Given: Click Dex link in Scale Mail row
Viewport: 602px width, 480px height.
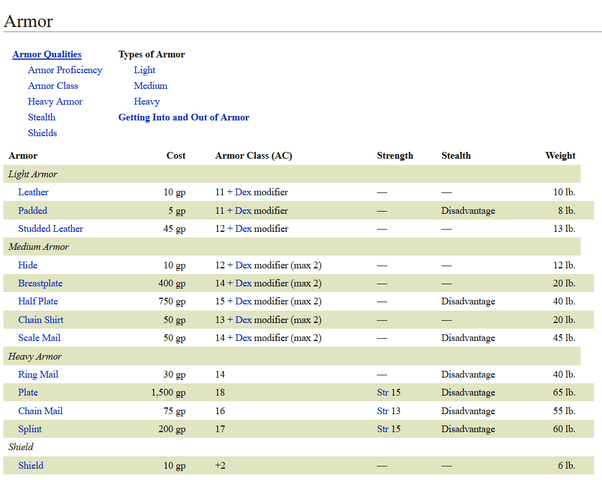Looking at the screenshot, I should tap(243, 338).
